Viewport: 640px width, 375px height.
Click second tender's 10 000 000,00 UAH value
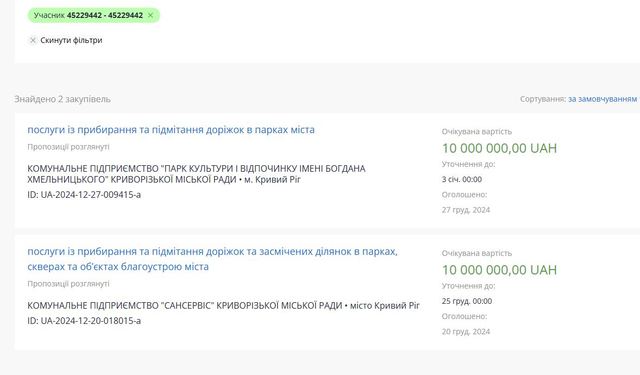point(499,270)
